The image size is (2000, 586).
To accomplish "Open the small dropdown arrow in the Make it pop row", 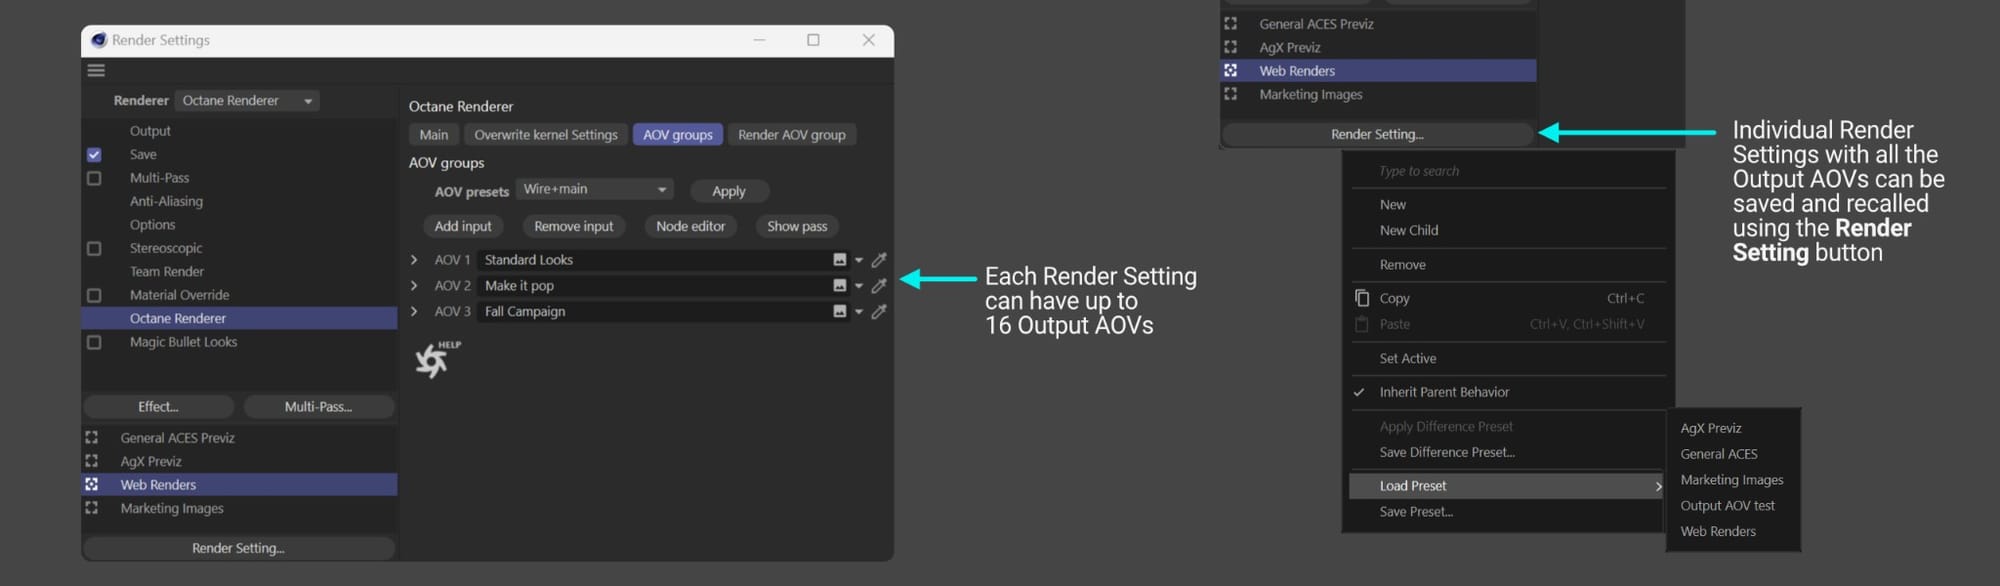I will (859, 286).
